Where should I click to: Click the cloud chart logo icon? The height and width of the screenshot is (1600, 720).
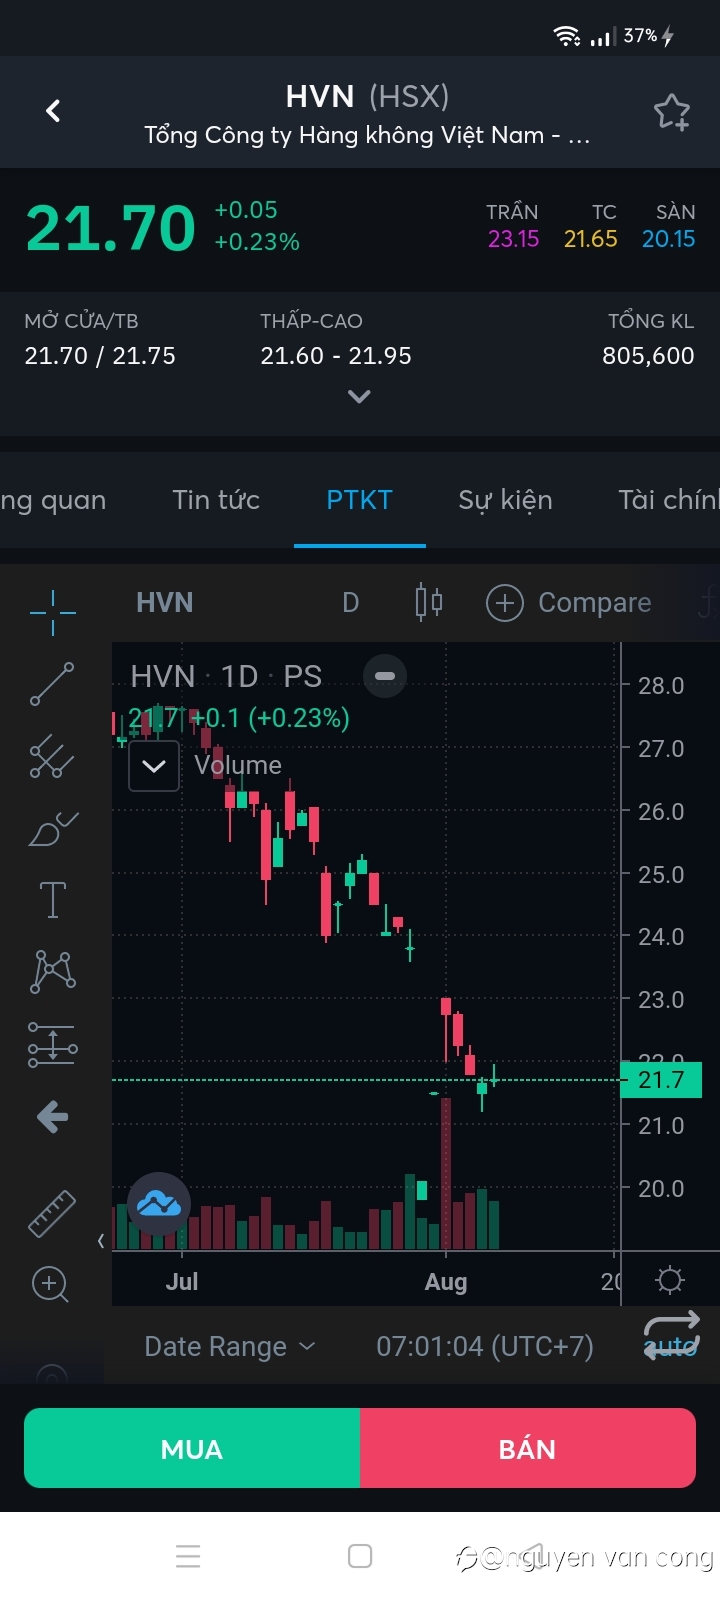point(159,1203)
